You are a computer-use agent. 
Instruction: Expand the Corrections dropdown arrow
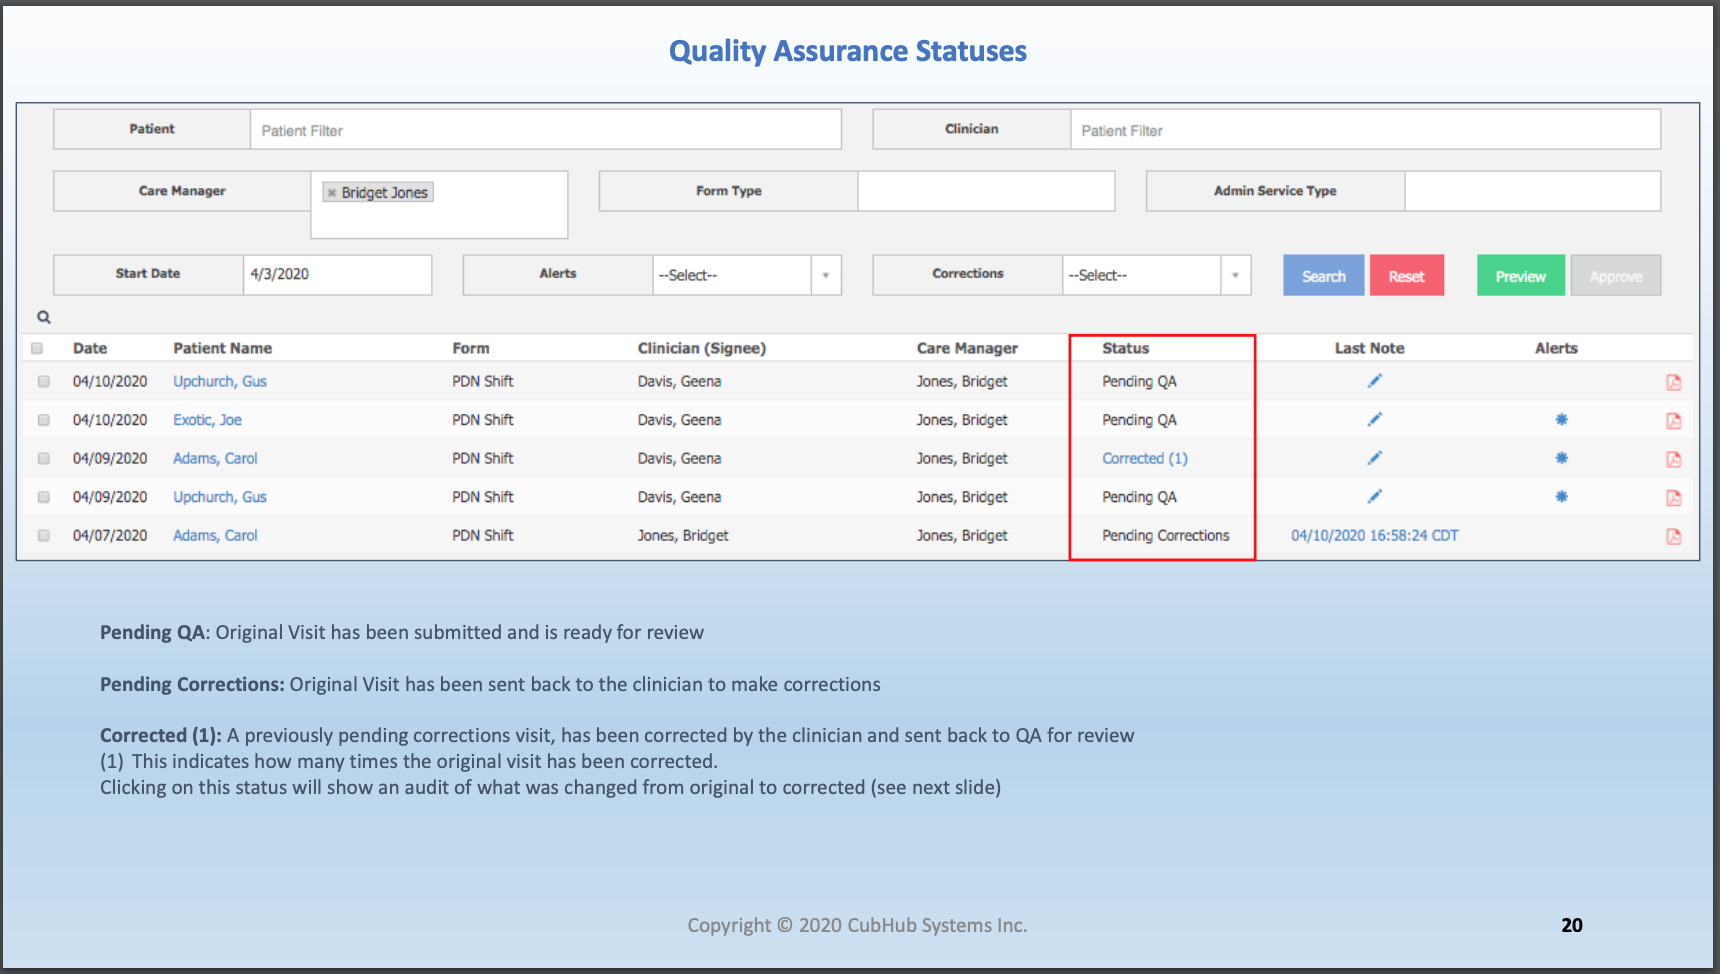coord(1235,275)
